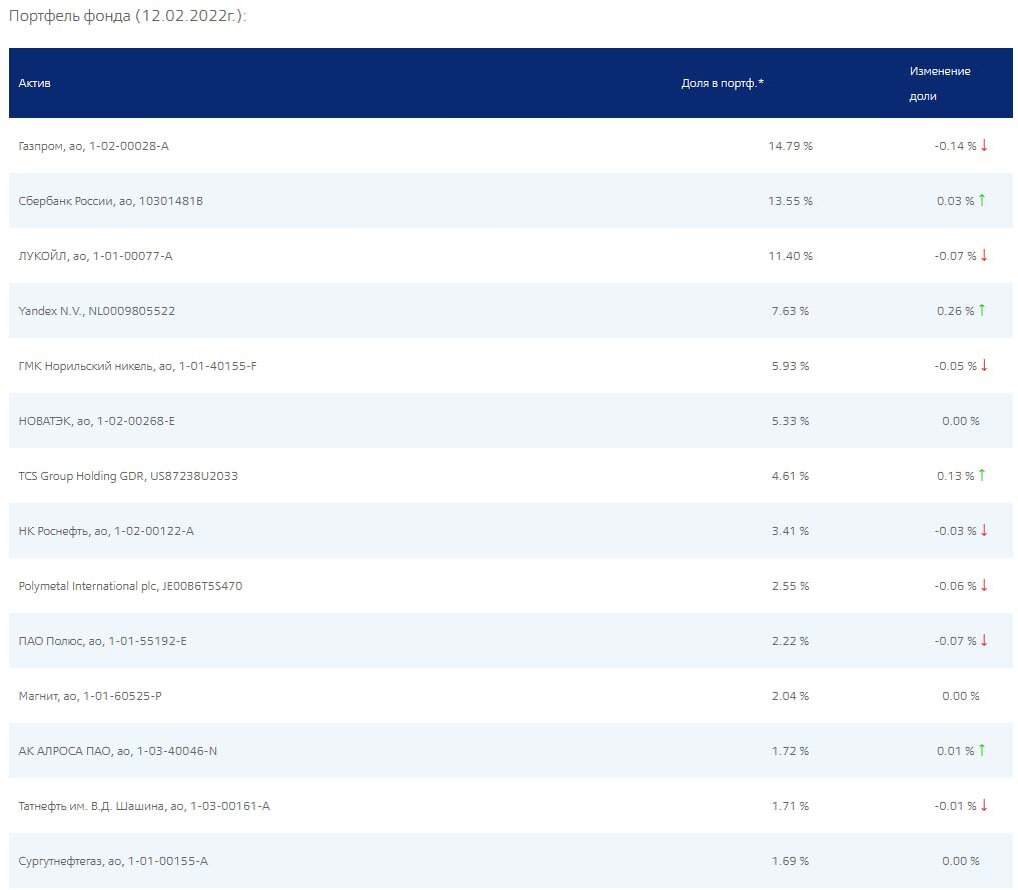Viewport: 1018px width, 890px height.
Task: Click the 5.93 % share value
Action: [x=790, y=366]
